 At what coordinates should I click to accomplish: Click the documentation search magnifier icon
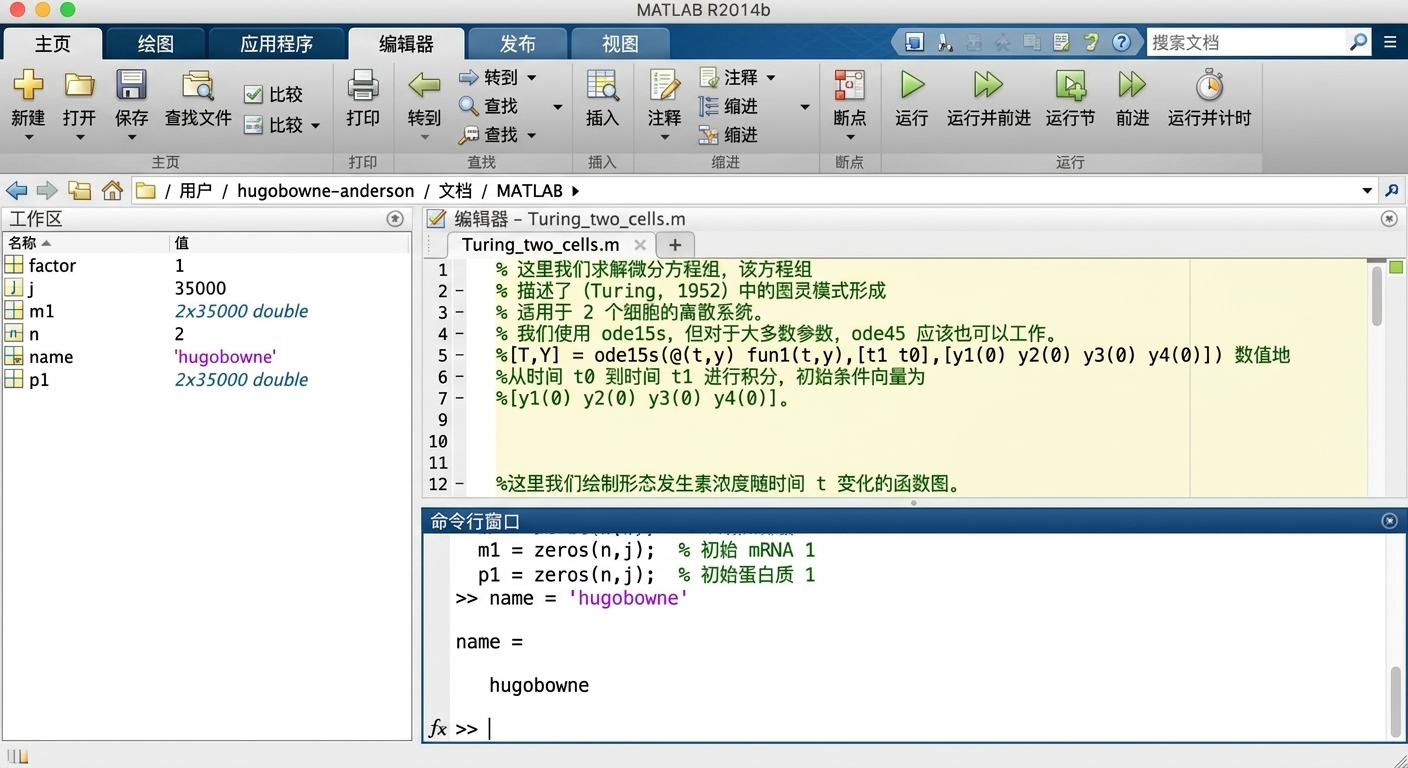(1357, 42)
